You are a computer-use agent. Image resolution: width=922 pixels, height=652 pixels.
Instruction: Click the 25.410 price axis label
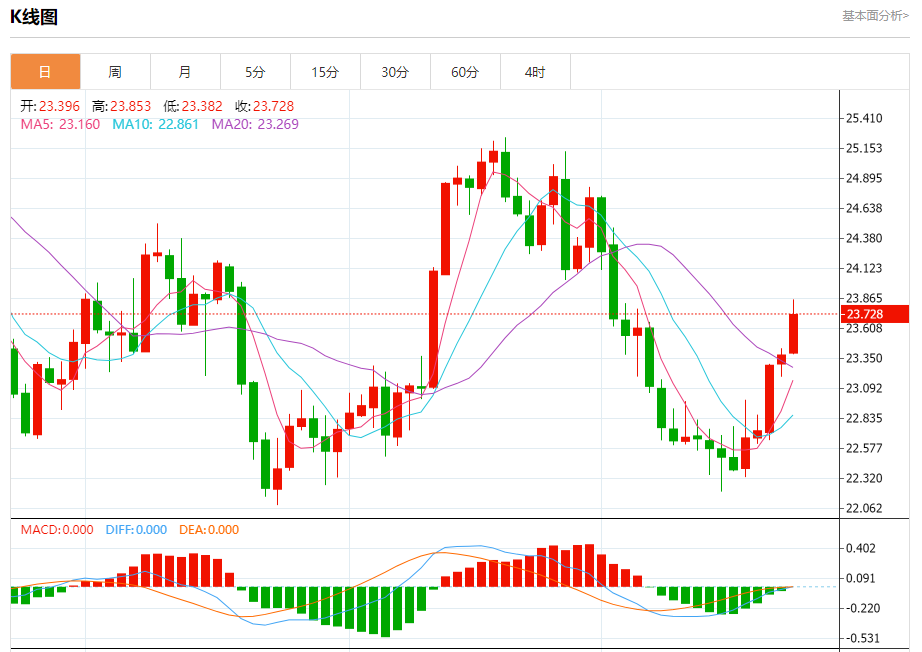[x=864, y=118]
